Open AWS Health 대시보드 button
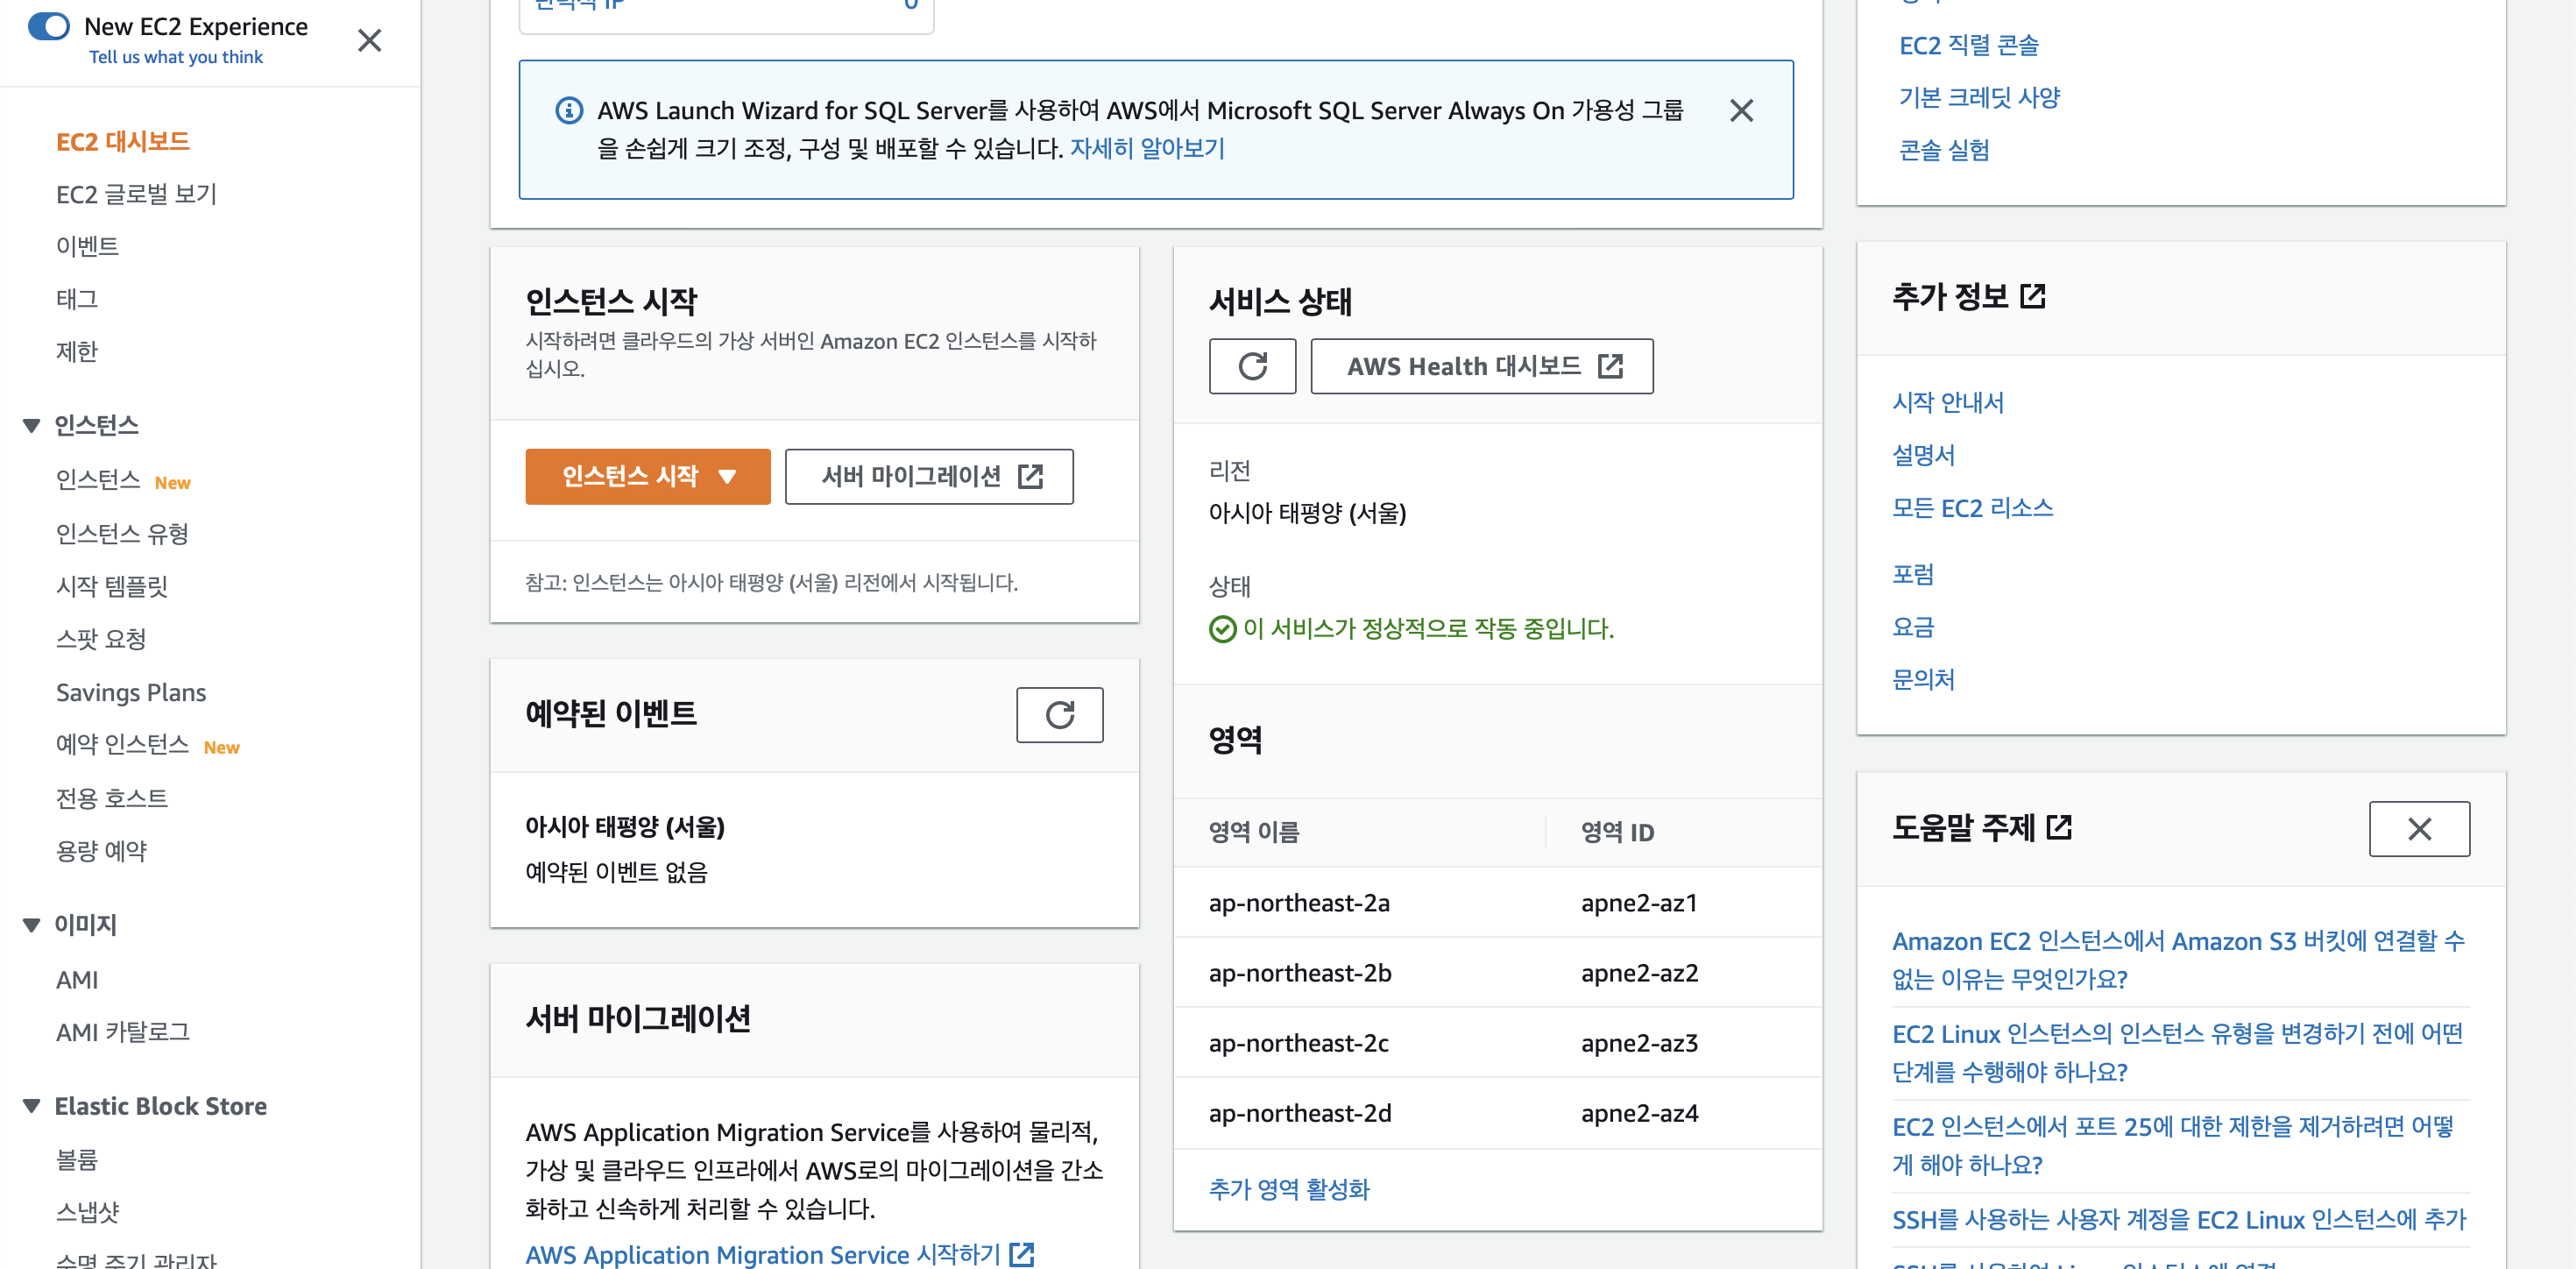This screenshot has width=2576, height=1269. tap(1482, 366)
